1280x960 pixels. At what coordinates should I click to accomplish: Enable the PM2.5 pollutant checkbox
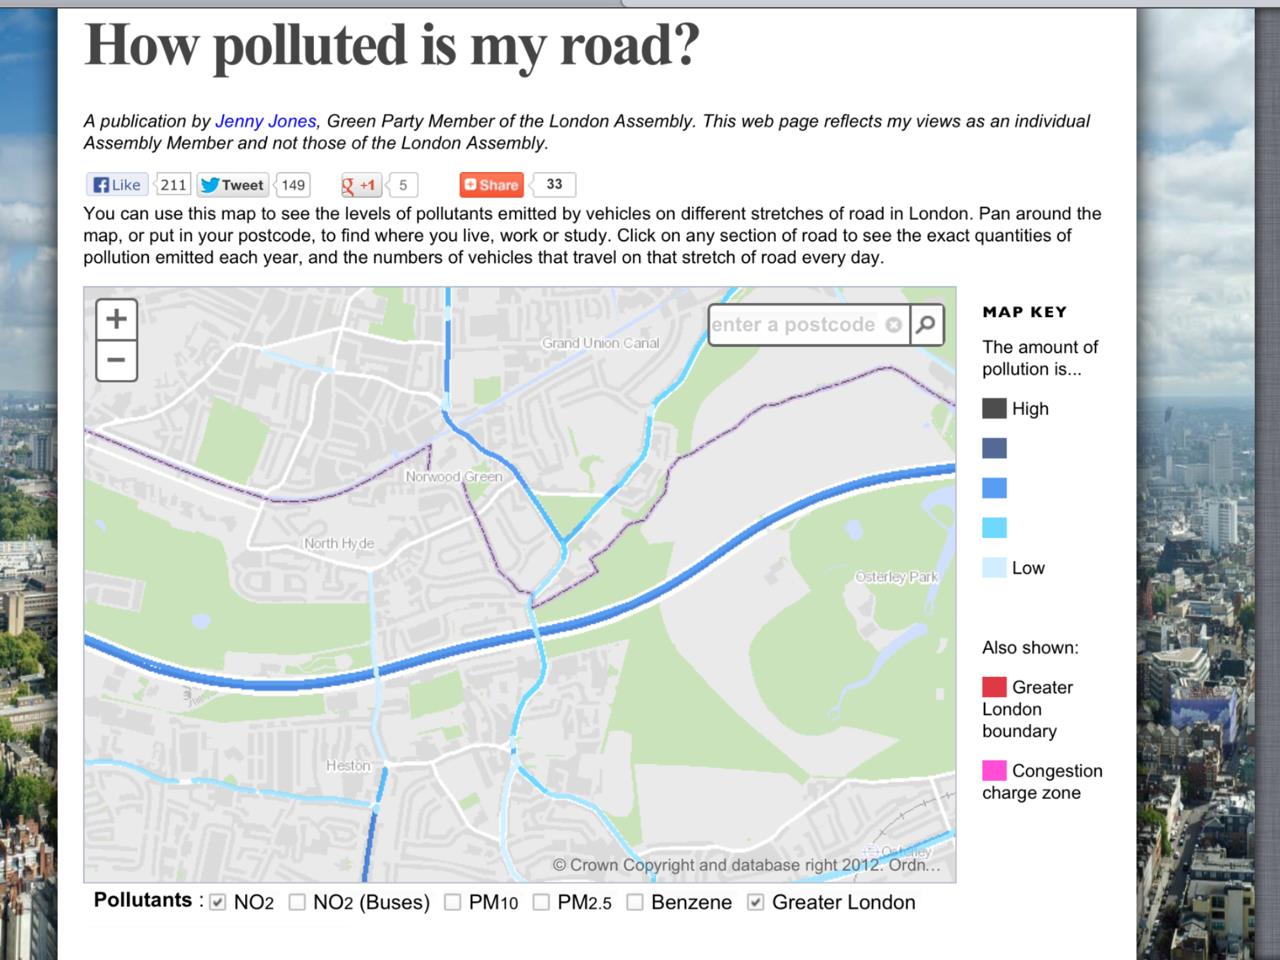(541, 902)
